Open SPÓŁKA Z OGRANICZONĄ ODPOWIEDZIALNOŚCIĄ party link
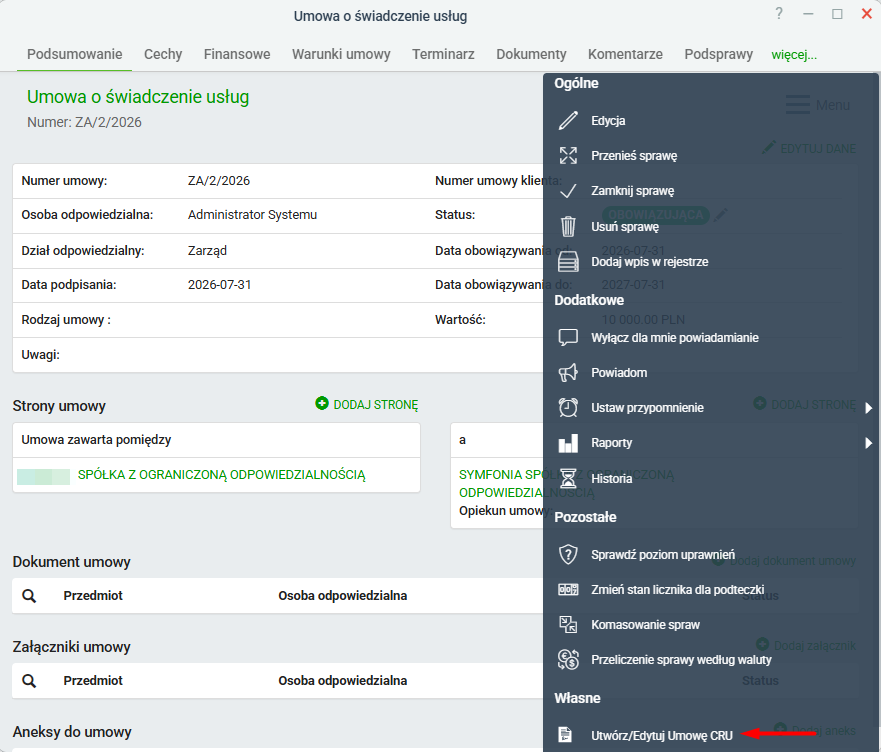 221,475
